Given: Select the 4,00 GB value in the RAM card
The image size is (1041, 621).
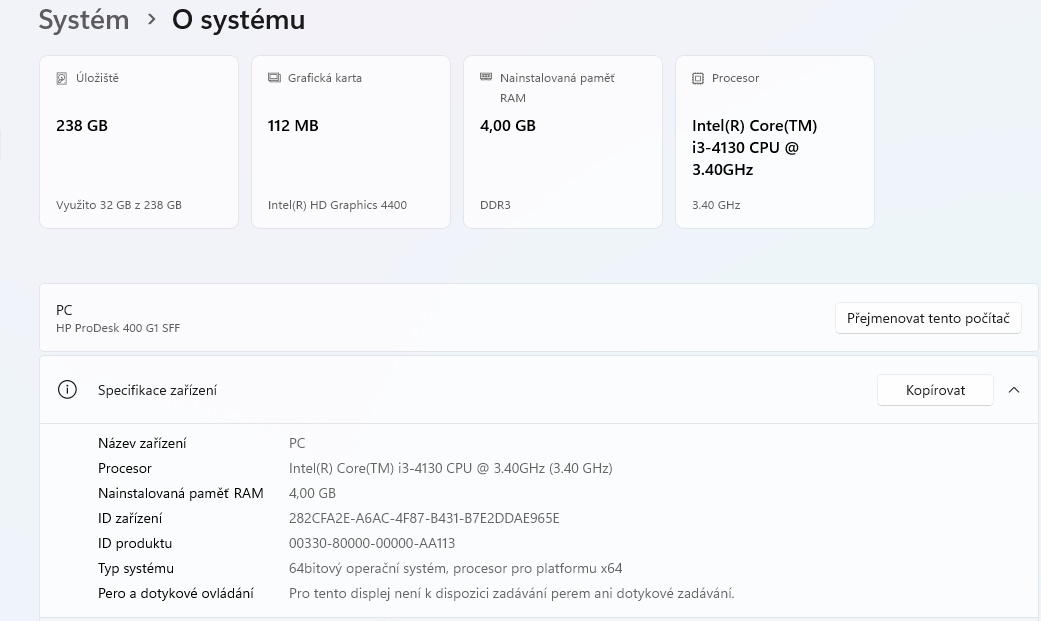Looking at the screenshot, I should 508,126.
